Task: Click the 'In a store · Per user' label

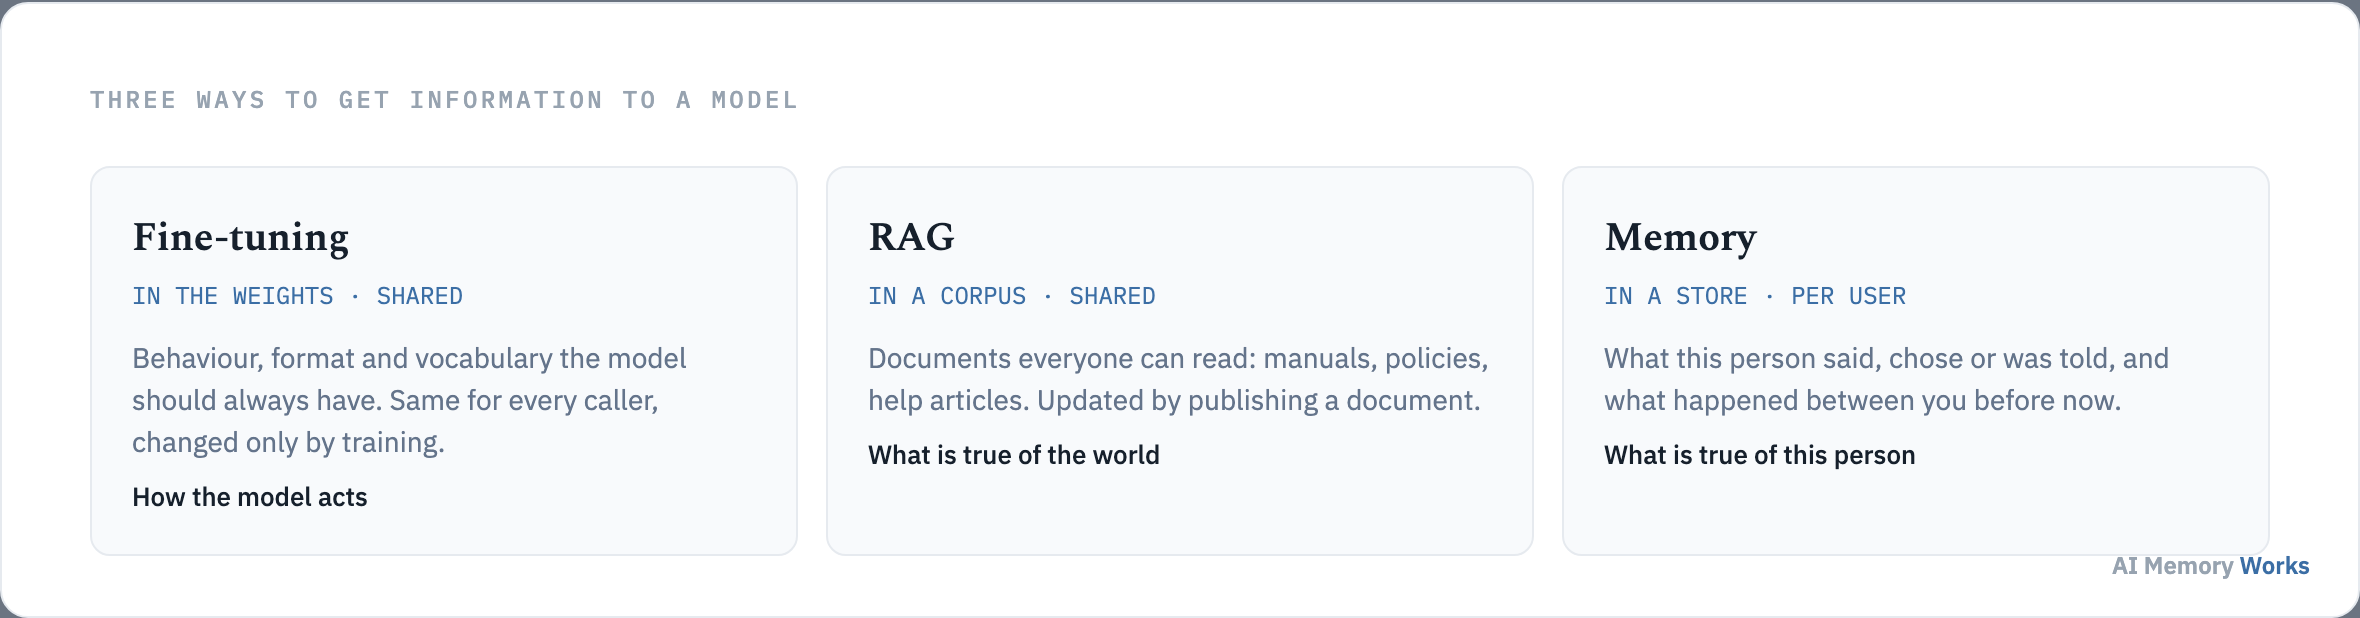Action: click(1755, 296)
